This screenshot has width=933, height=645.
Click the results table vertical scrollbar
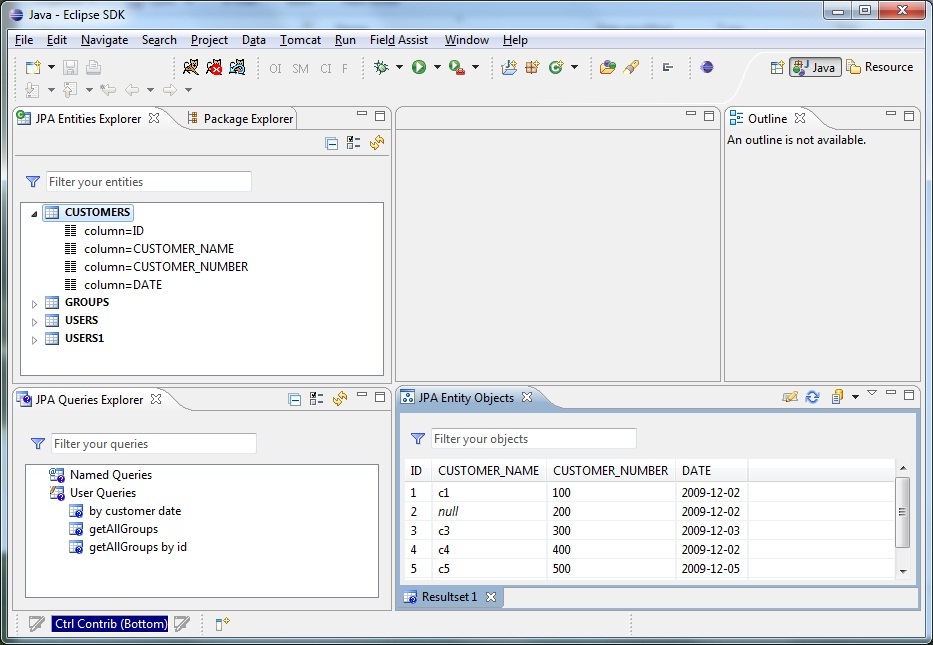click(x=902, y=511)
